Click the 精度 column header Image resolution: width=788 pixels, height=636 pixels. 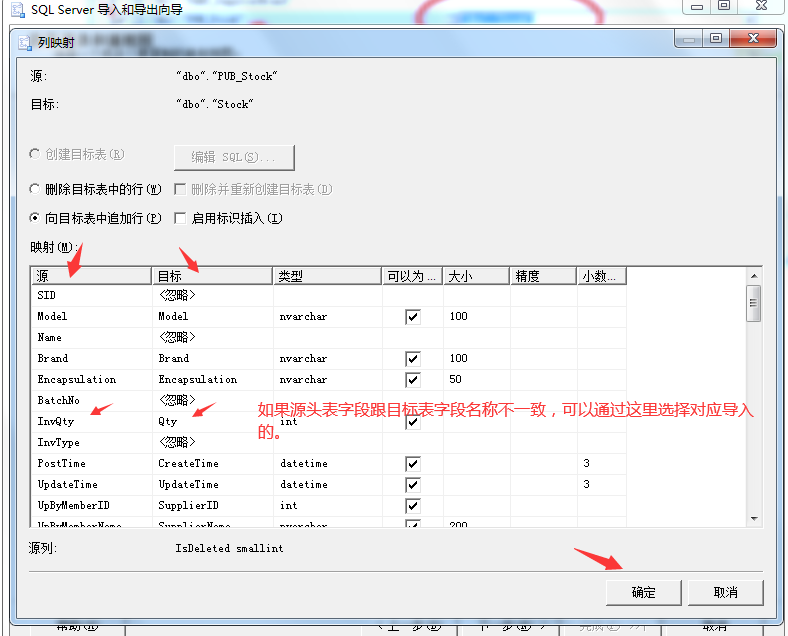pos(543,276)
